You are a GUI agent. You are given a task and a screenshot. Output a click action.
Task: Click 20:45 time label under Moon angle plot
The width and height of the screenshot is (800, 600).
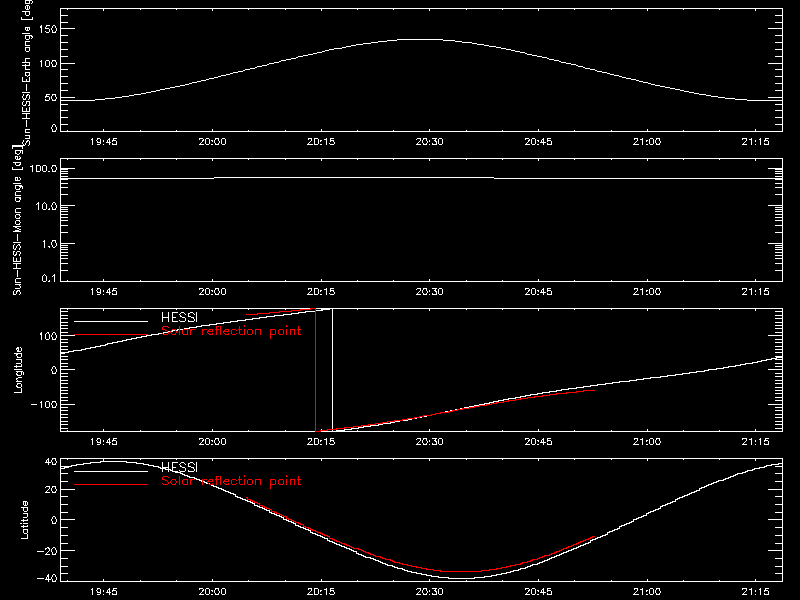(538, 292)
